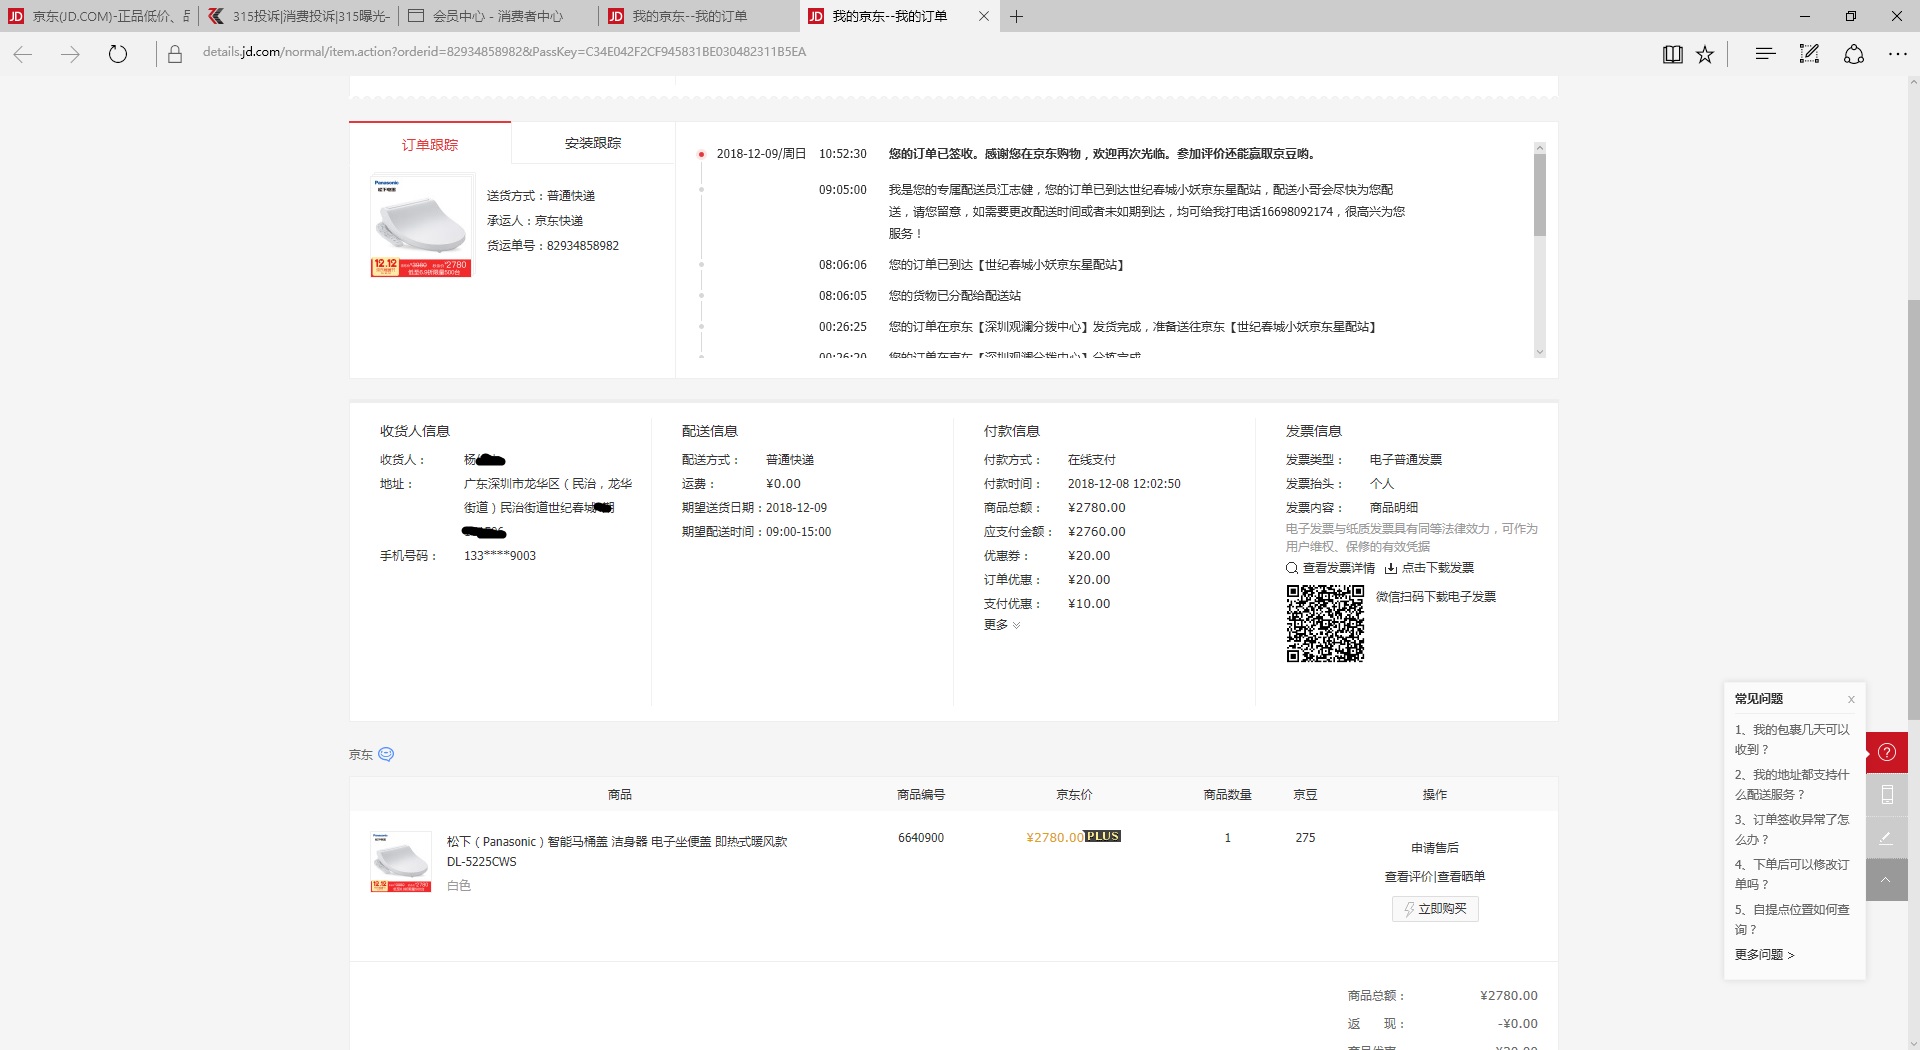Viewport: 1920px width, 1050px height.
Task: Click the 应支付金额 ¥2760.00 value
Action: [1097, 531]
